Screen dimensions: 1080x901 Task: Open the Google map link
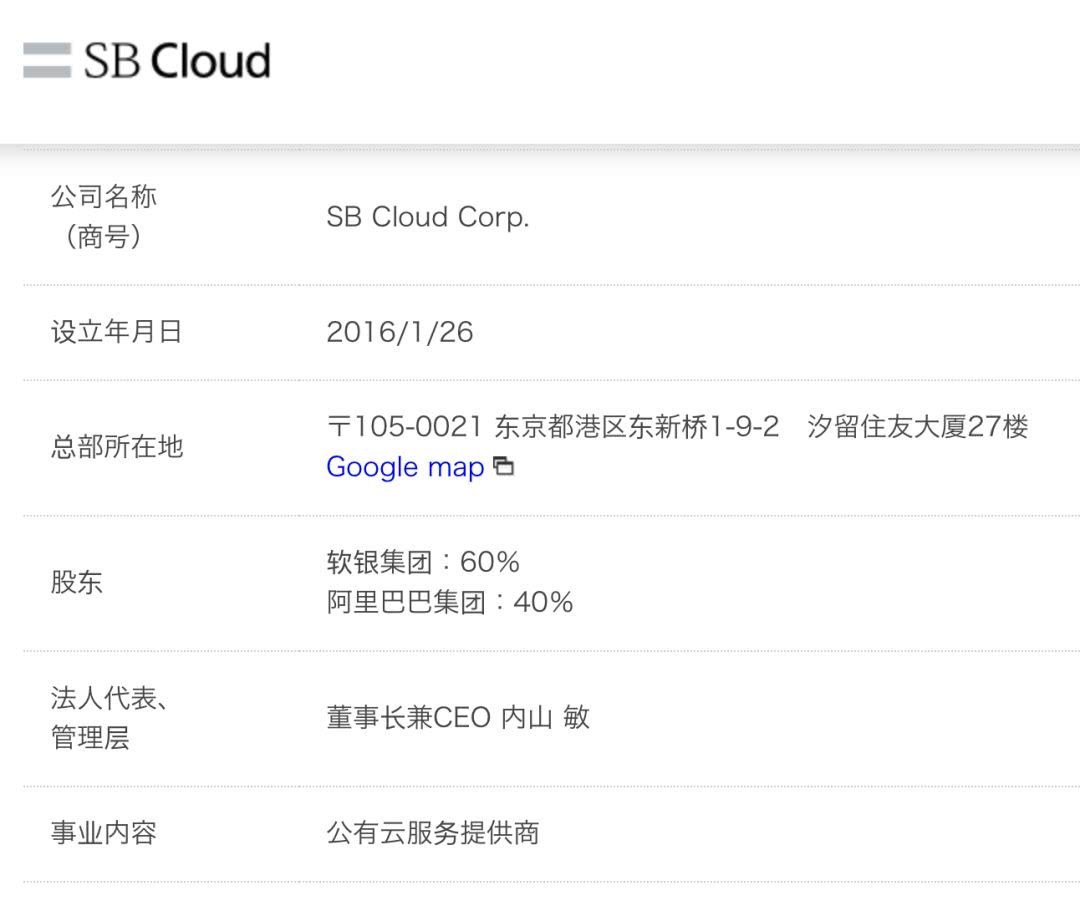coord(405,467)
